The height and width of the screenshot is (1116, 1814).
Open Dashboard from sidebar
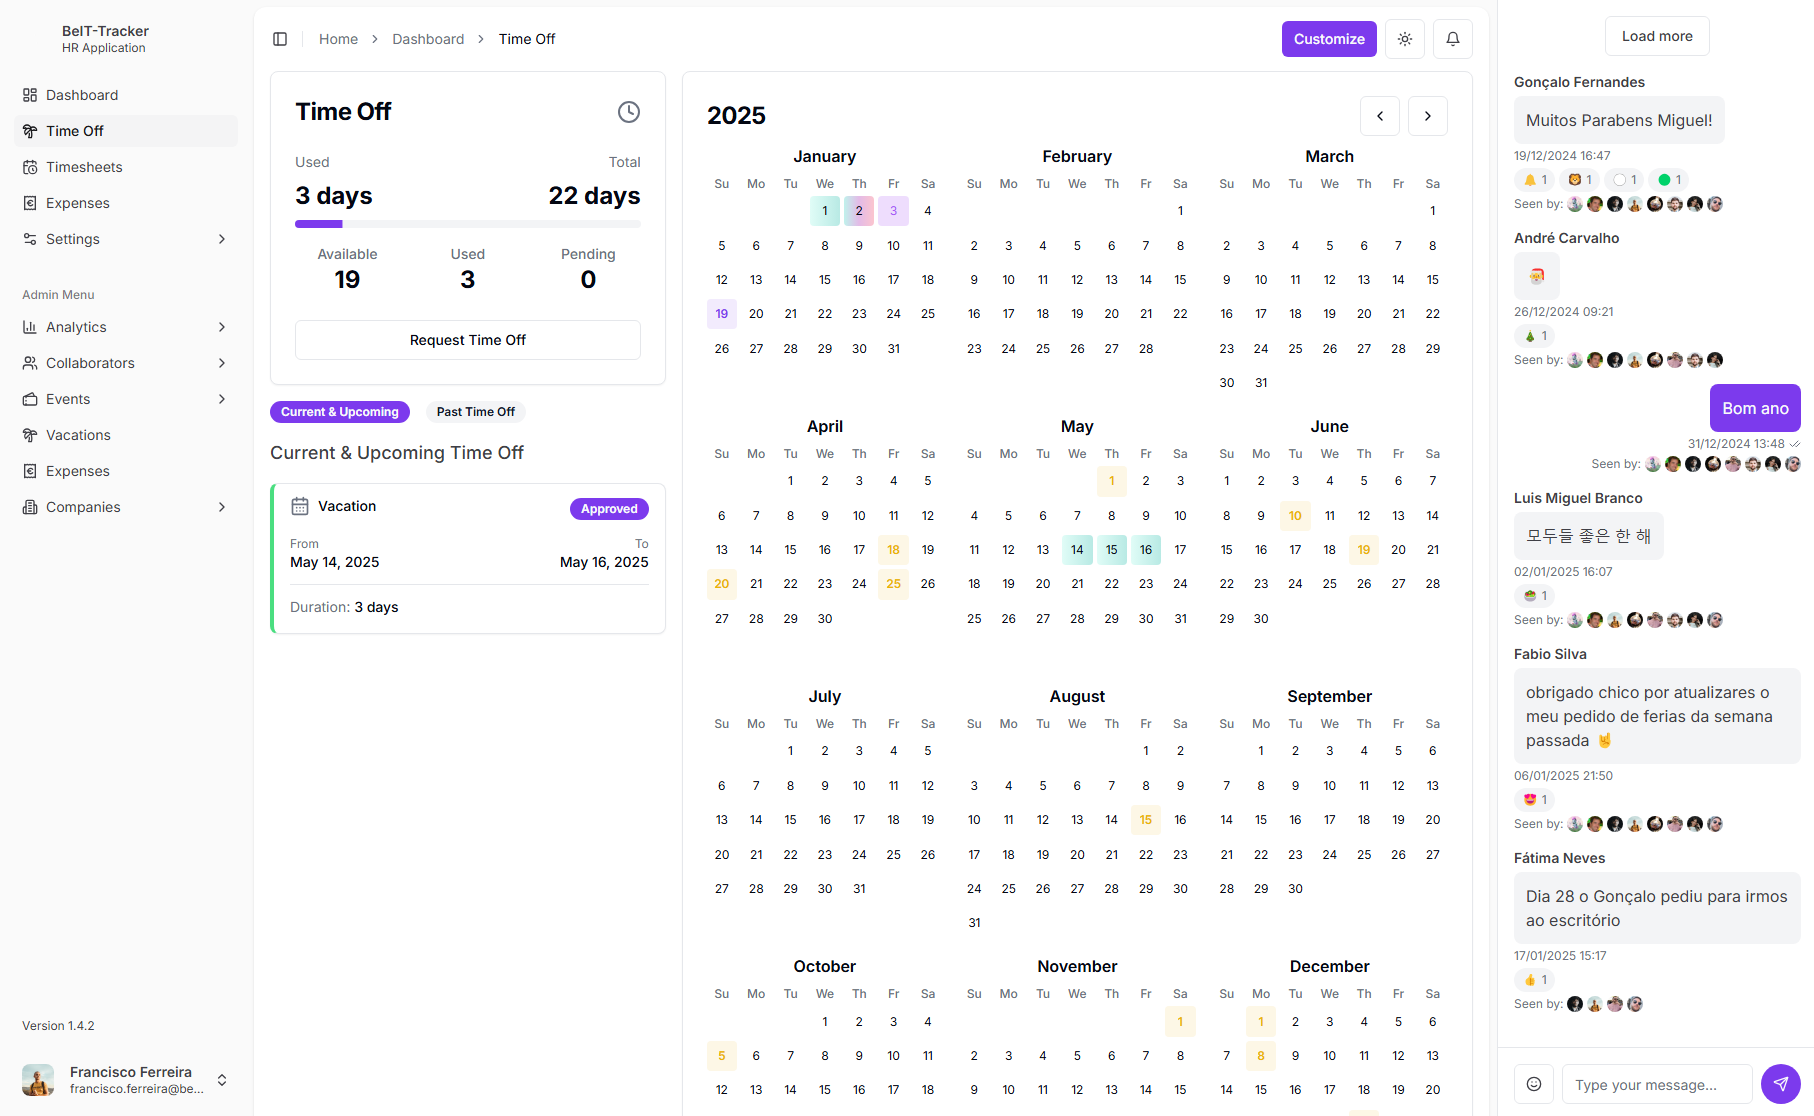(126, 95)
